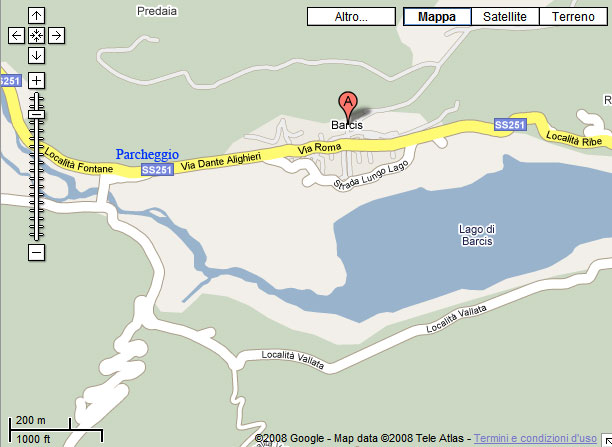612x447 pixels.
Task: Pan the map east with right arrow
Action: point(57,36)
